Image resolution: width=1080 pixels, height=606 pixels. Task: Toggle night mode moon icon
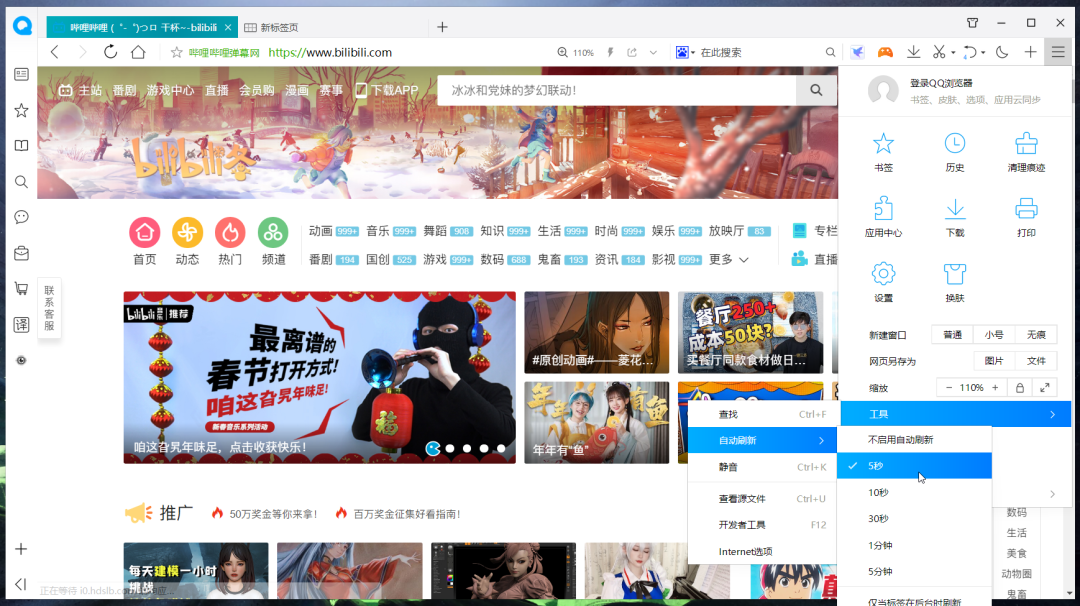point(1002,52)
